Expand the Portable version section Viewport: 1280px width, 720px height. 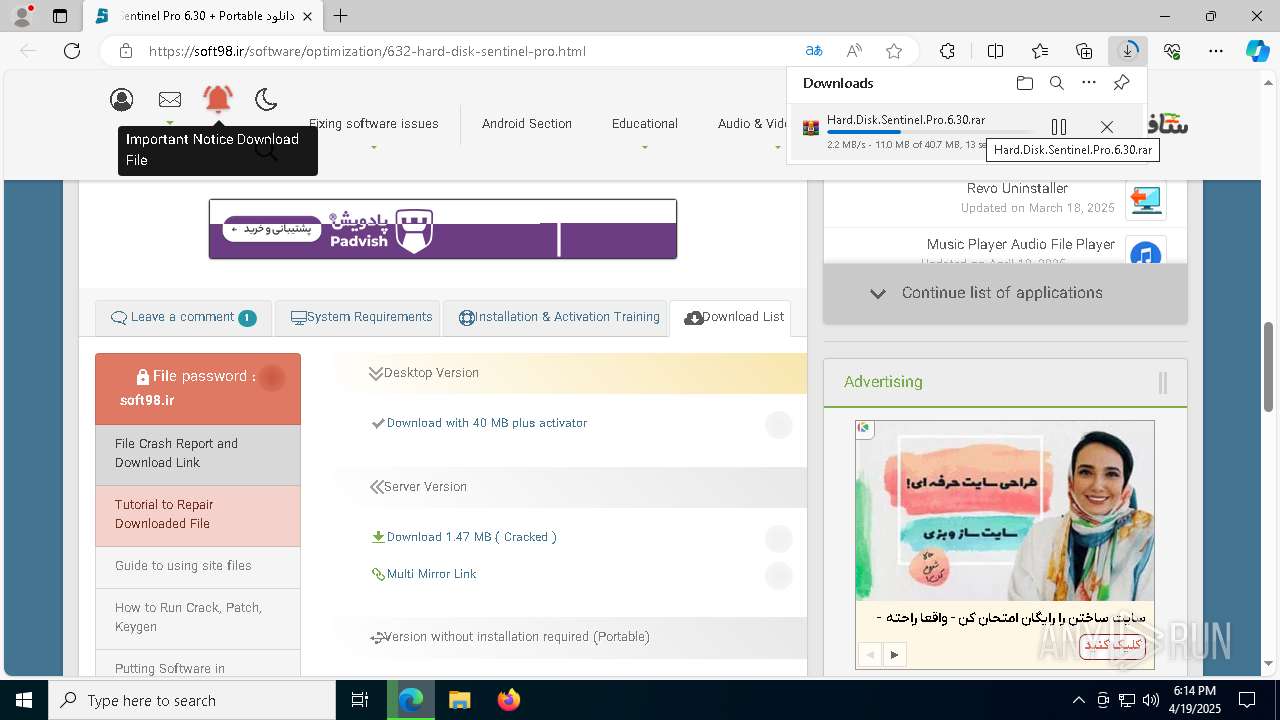(570, 637)
